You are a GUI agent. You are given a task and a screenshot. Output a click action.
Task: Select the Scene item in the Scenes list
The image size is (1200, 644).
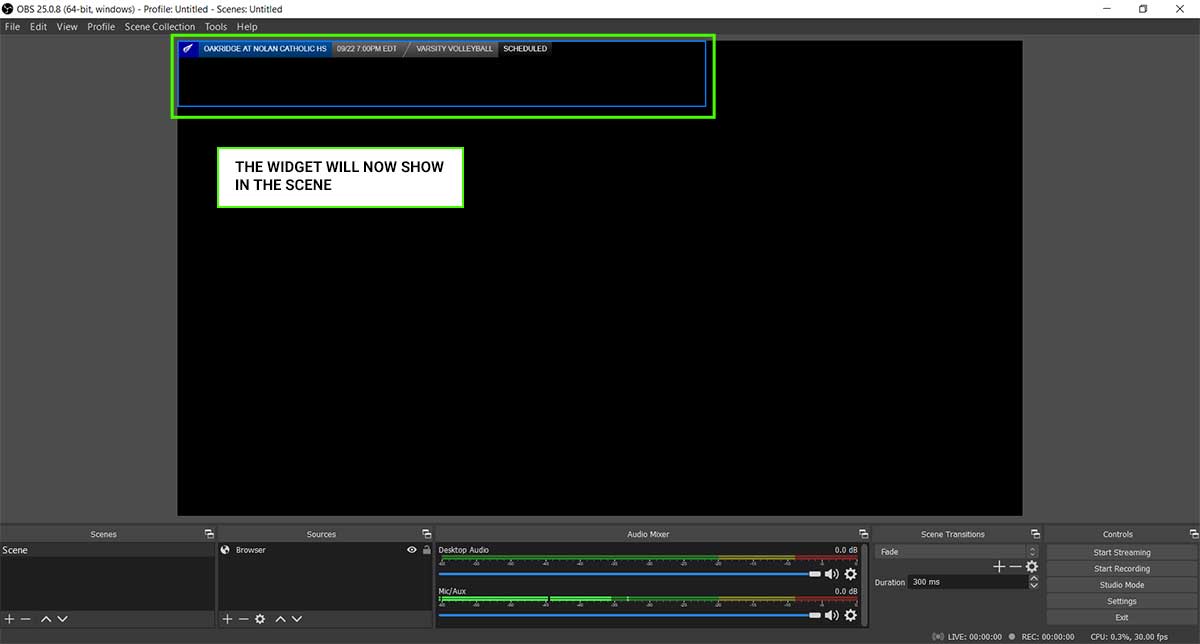107,551
